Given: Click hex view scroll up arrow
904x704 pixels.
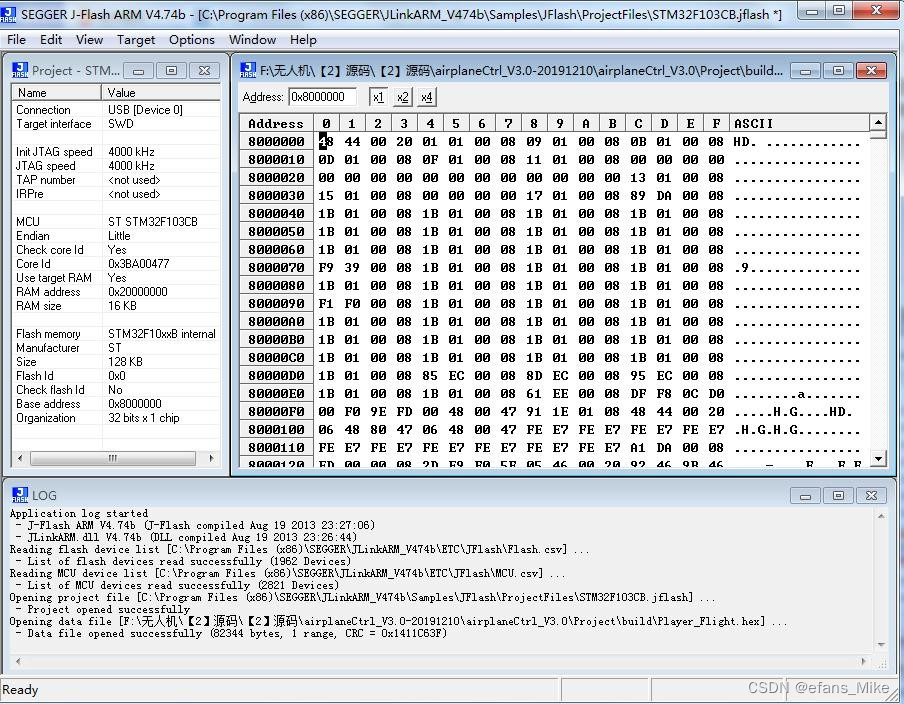Looking at the screenshot, I should (x=877, y=122).
